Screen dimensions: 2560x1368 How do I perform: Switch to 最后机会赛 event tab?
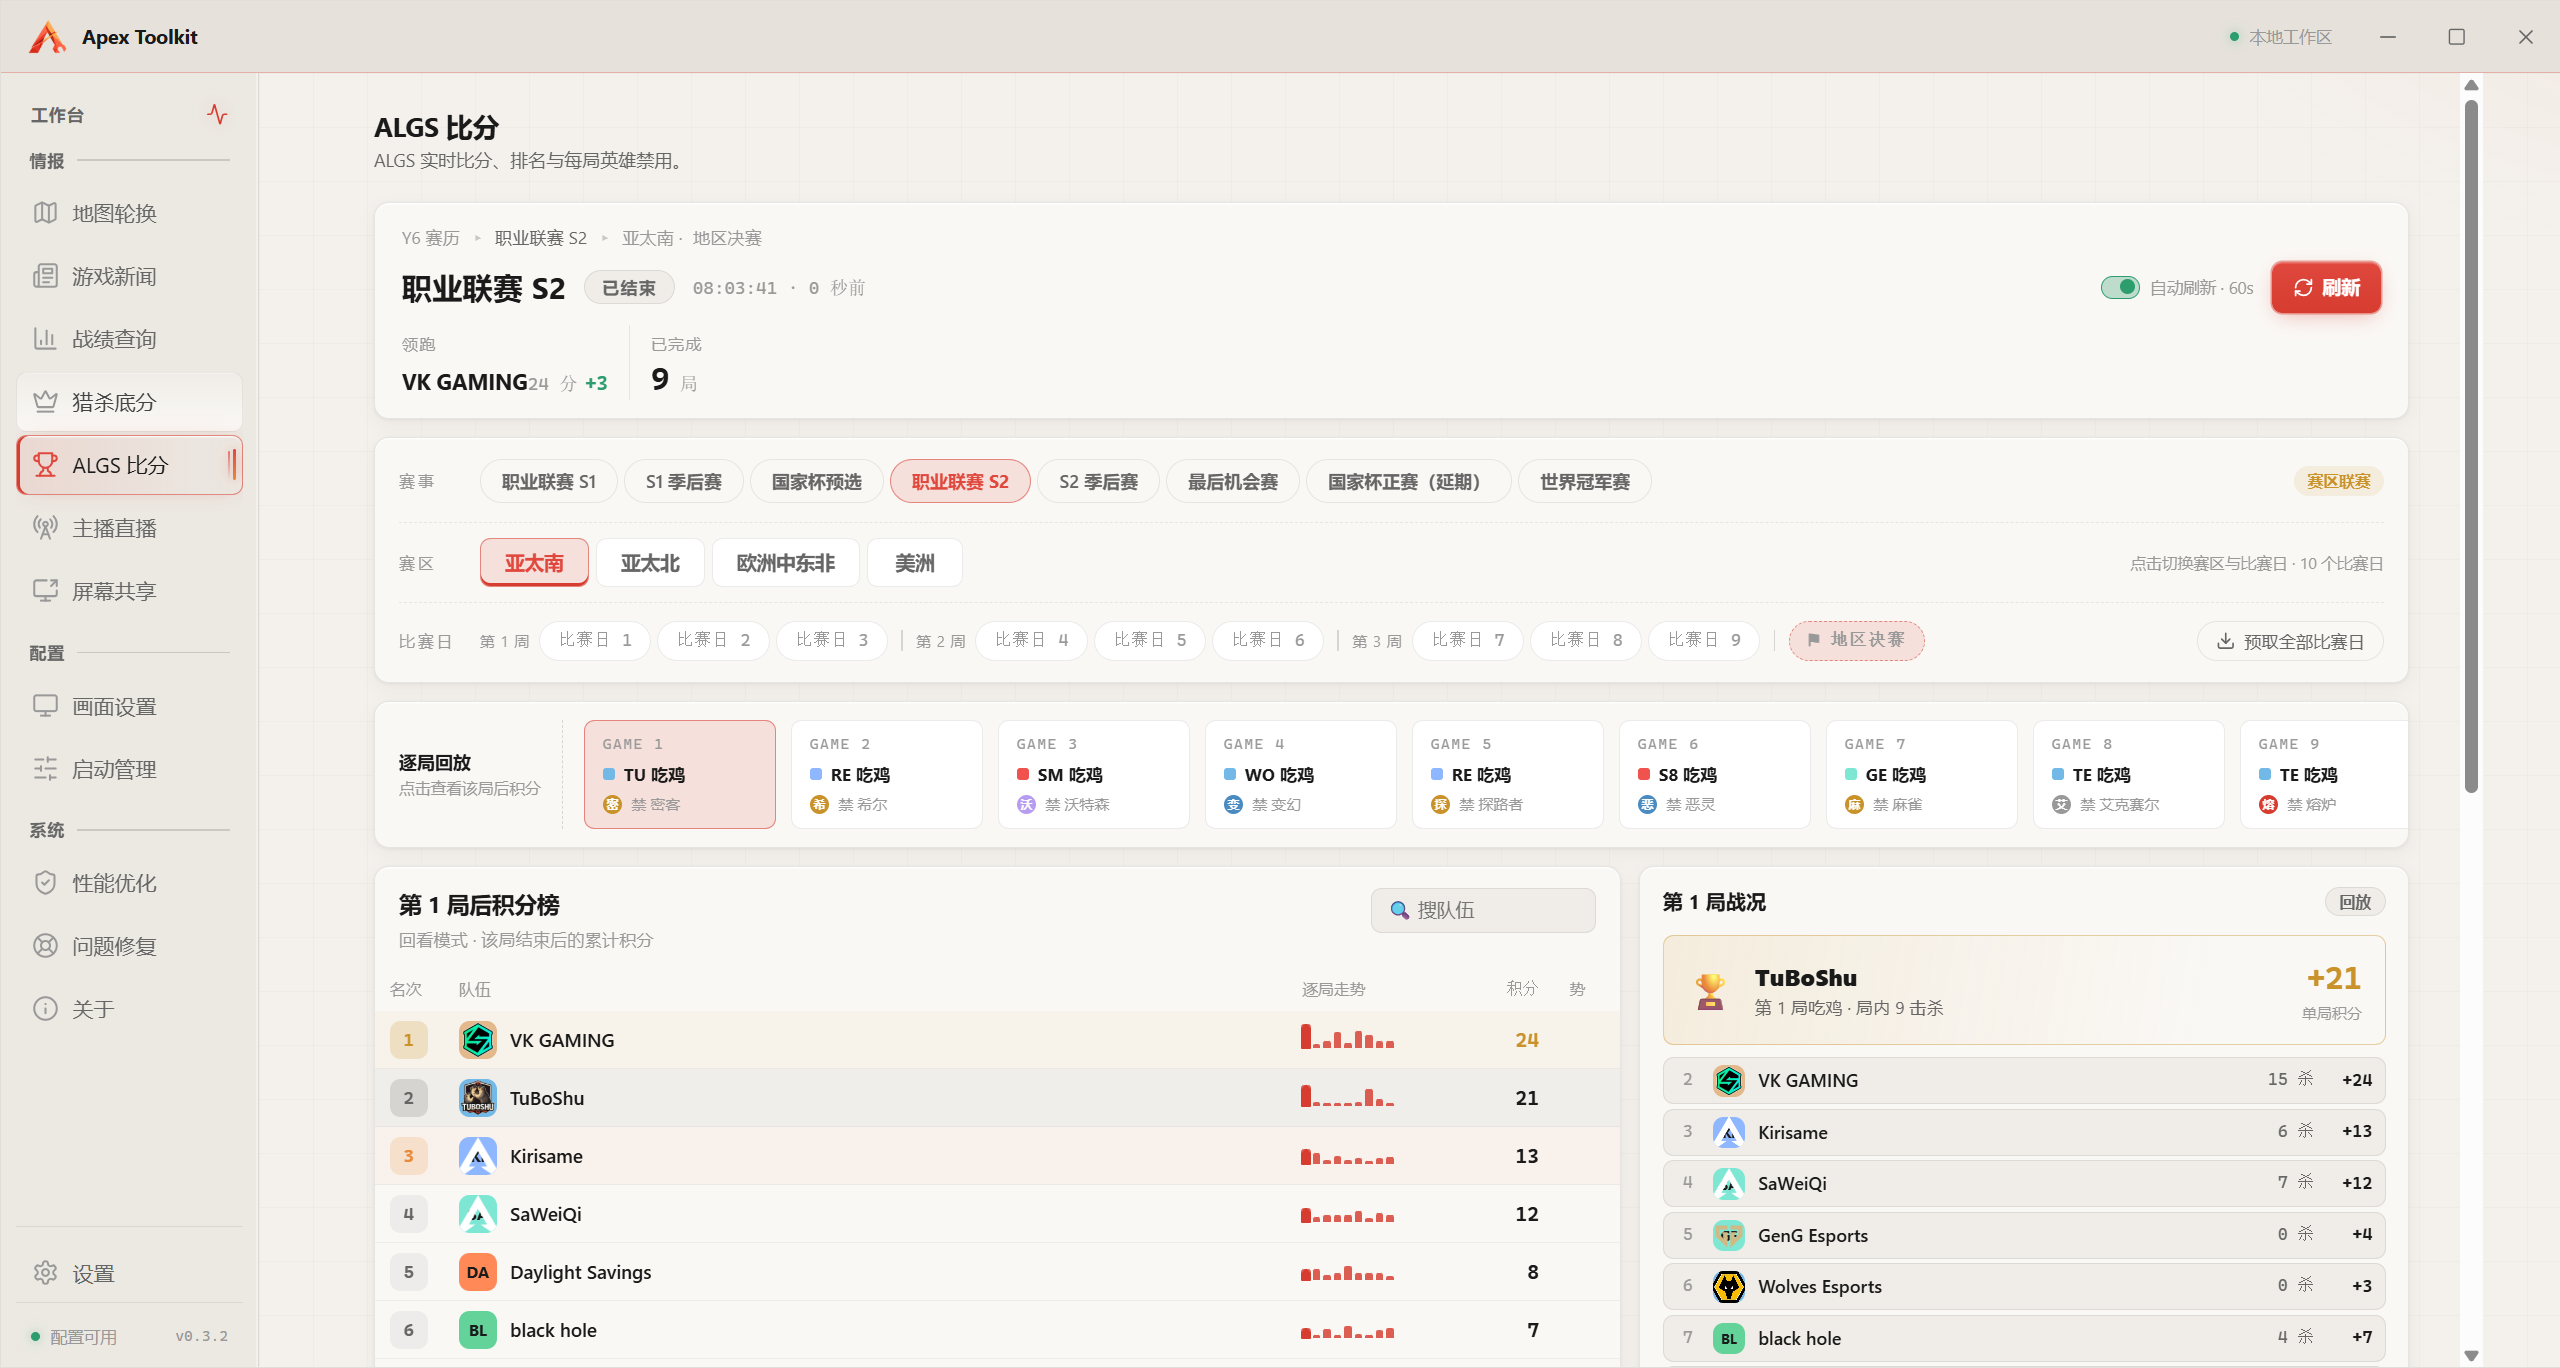pos(1233,482)
